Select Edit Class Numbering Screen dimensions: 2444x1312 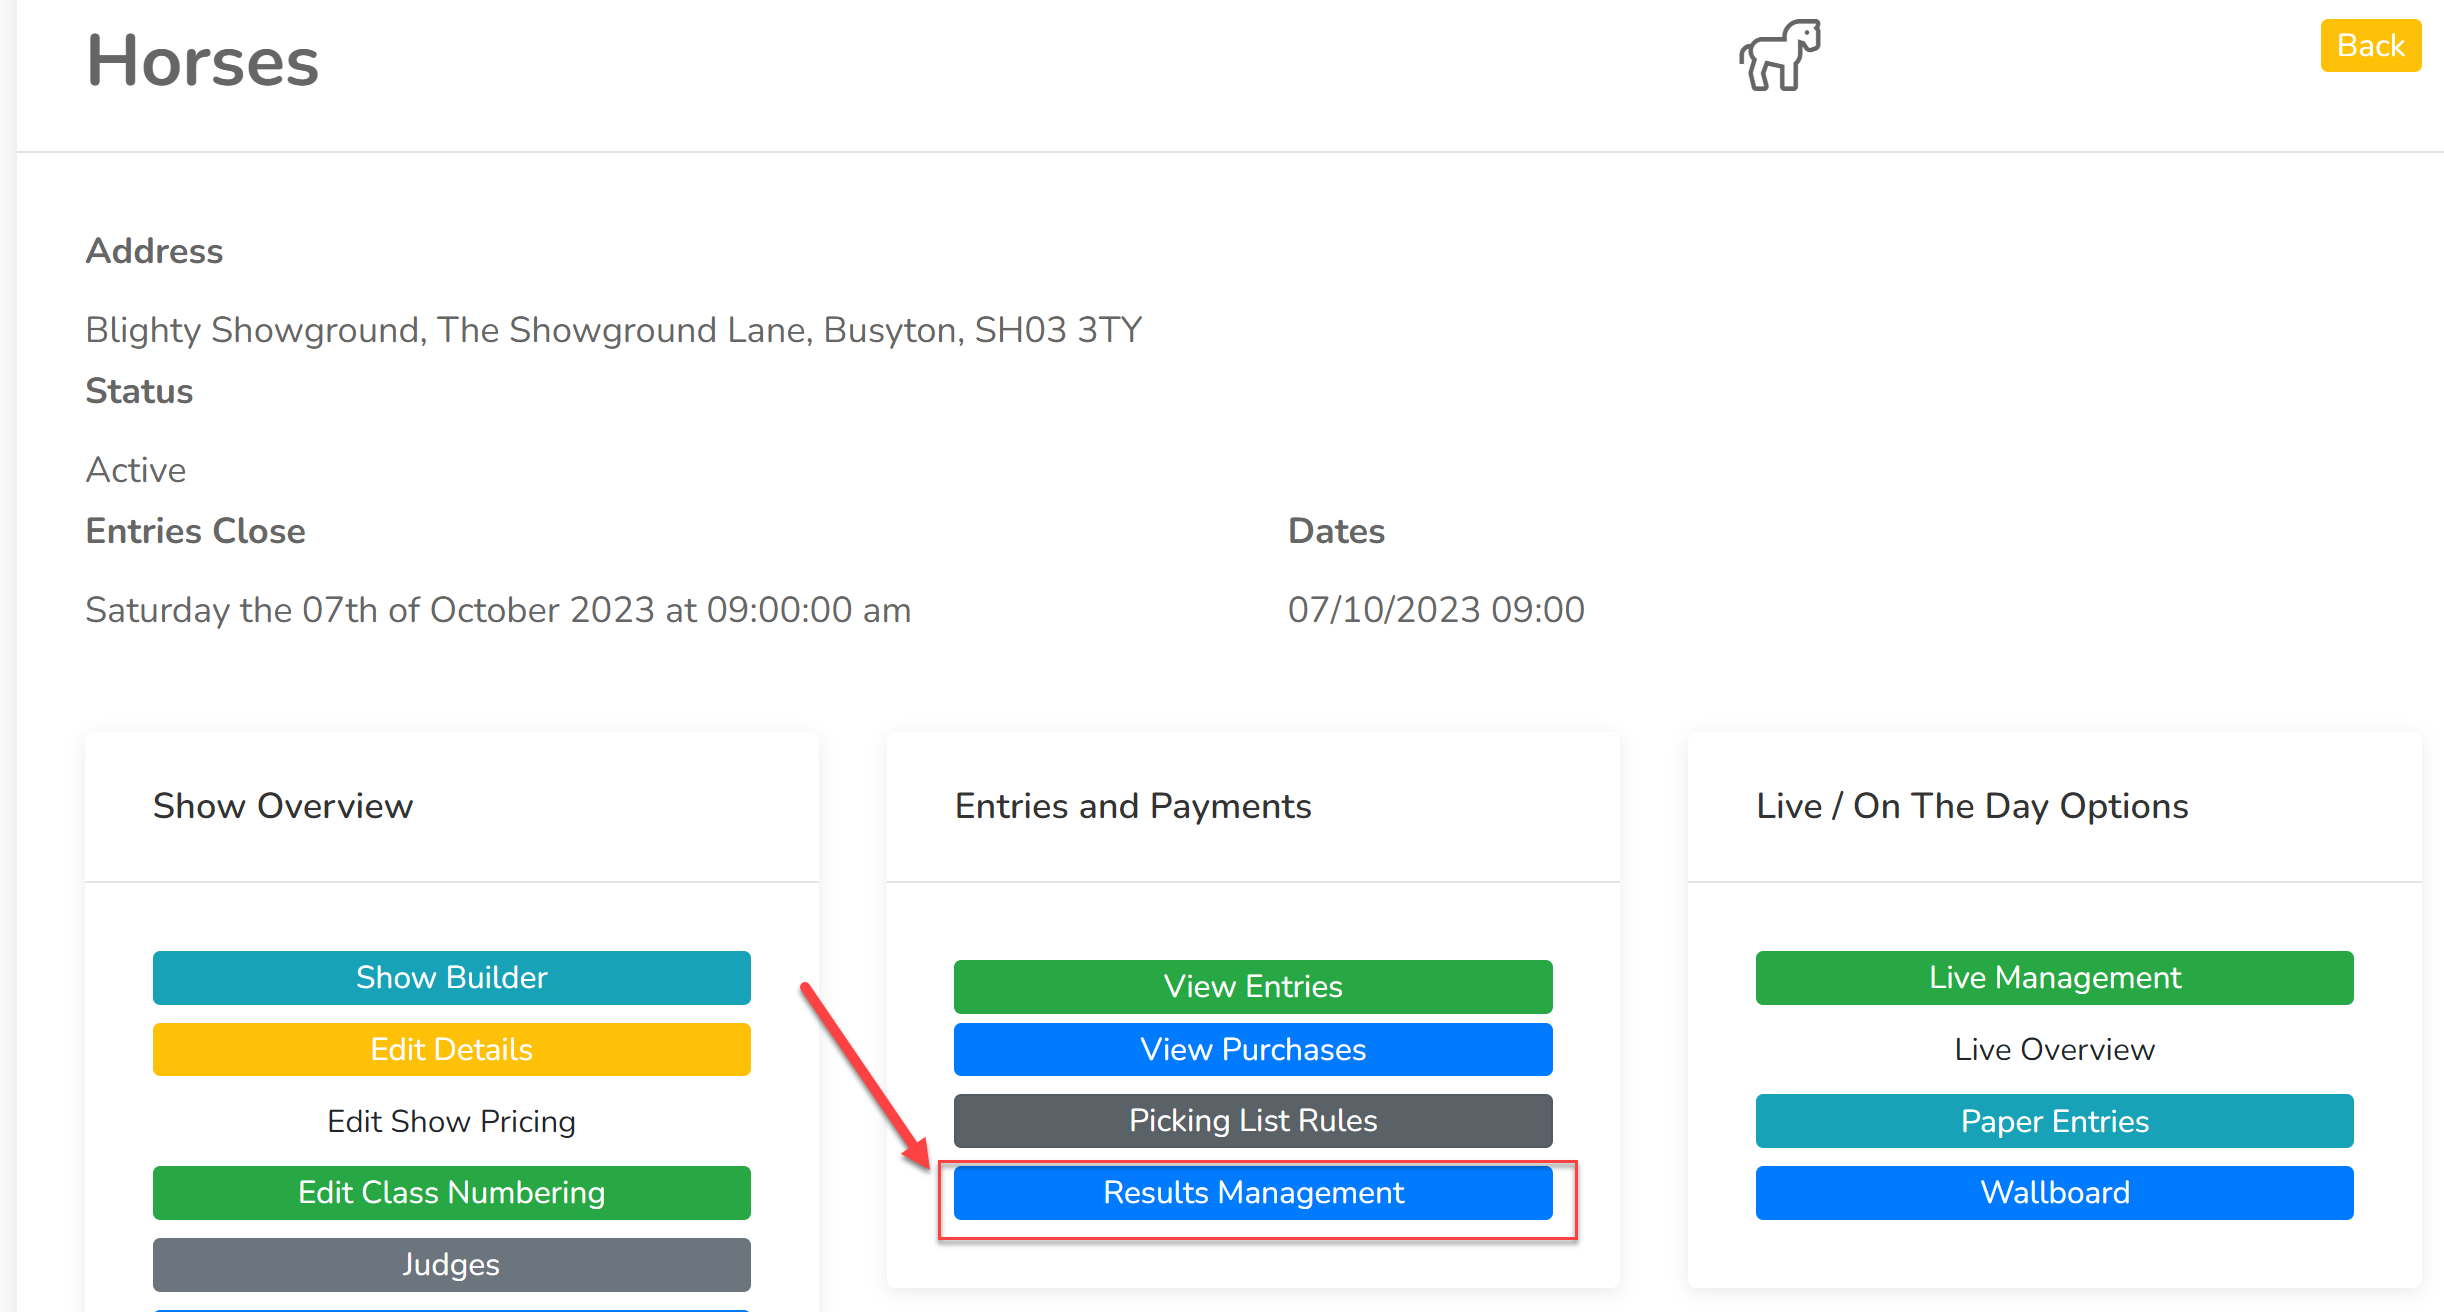(x=451, y=1192)
